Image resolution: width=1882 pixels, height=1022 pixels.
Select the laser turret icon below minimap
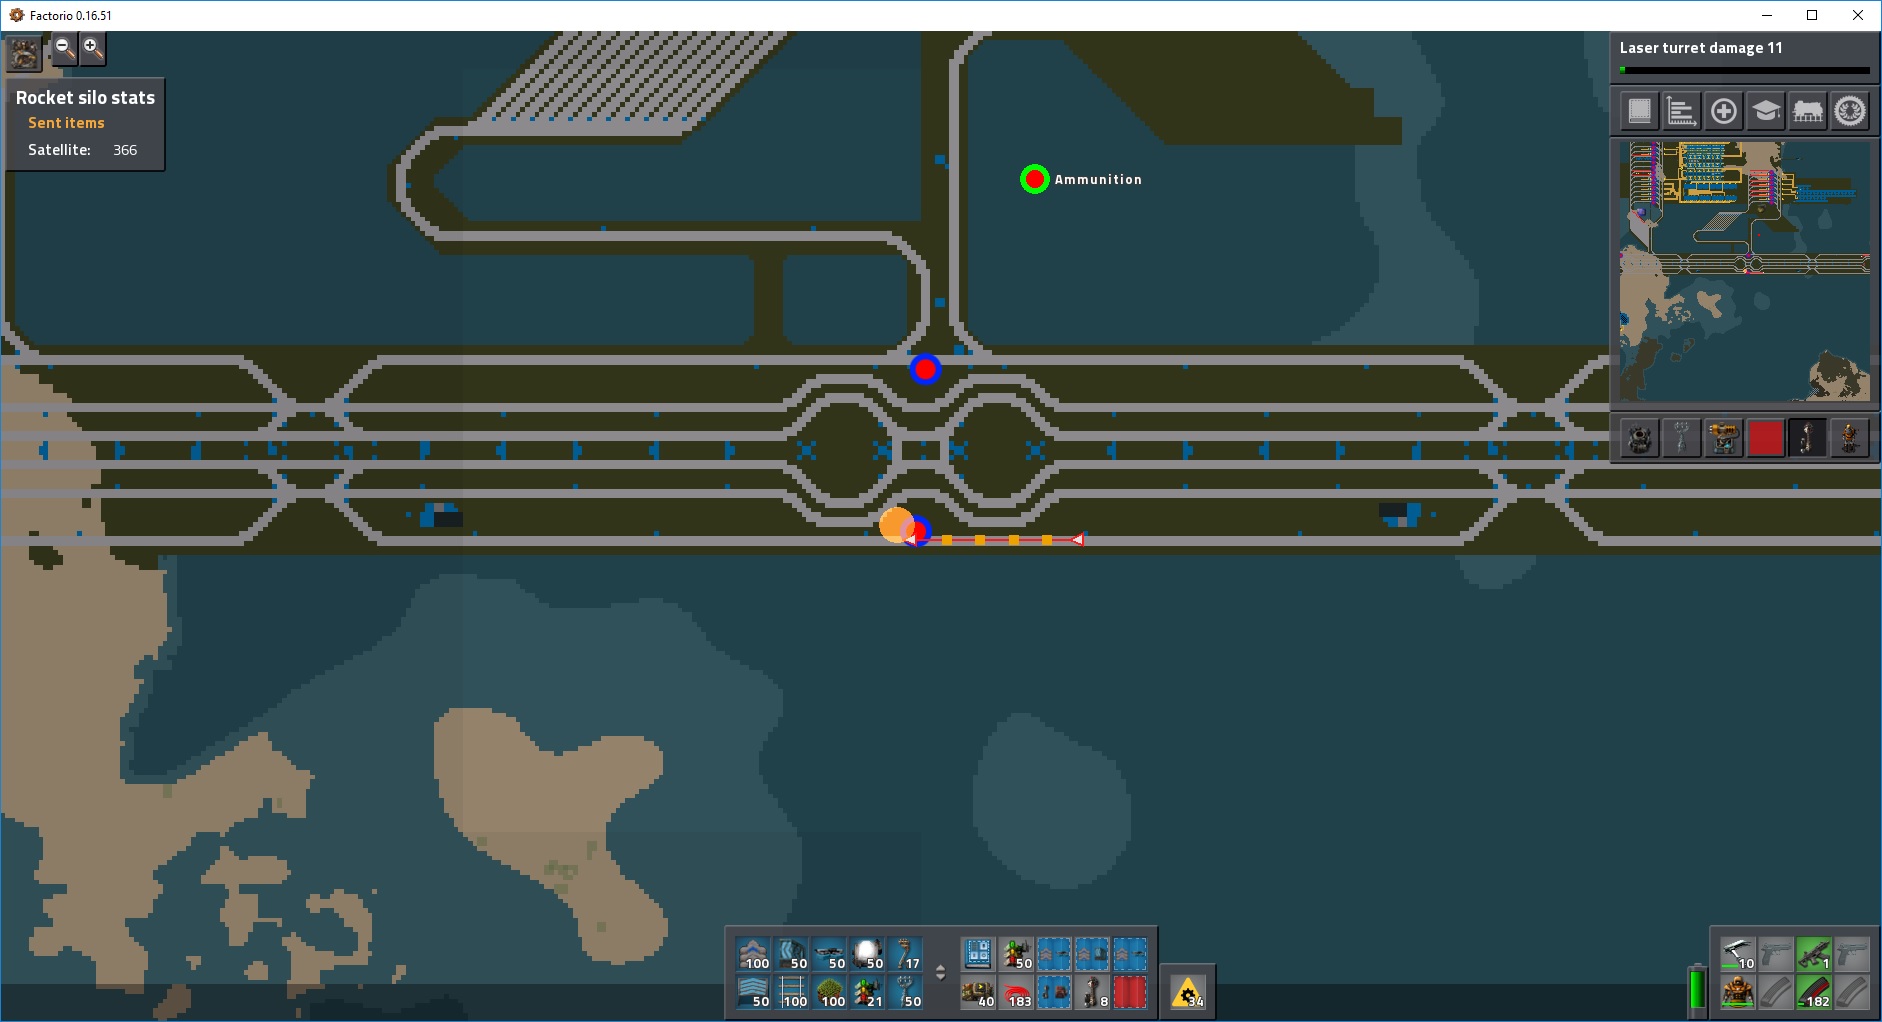coord(1724,438)
